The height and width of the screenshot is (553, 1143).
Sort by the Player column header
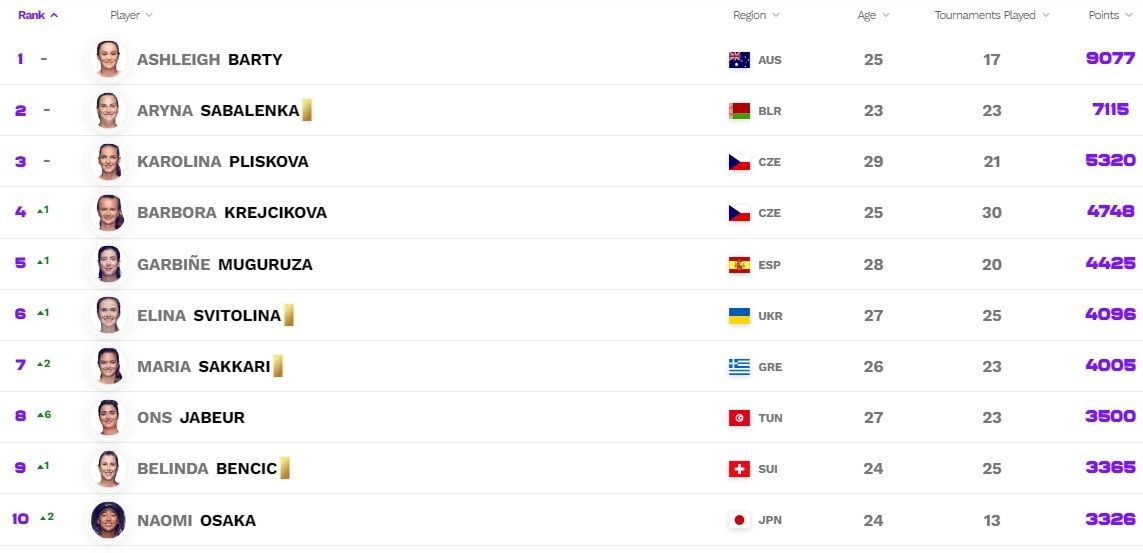point(131,15)
